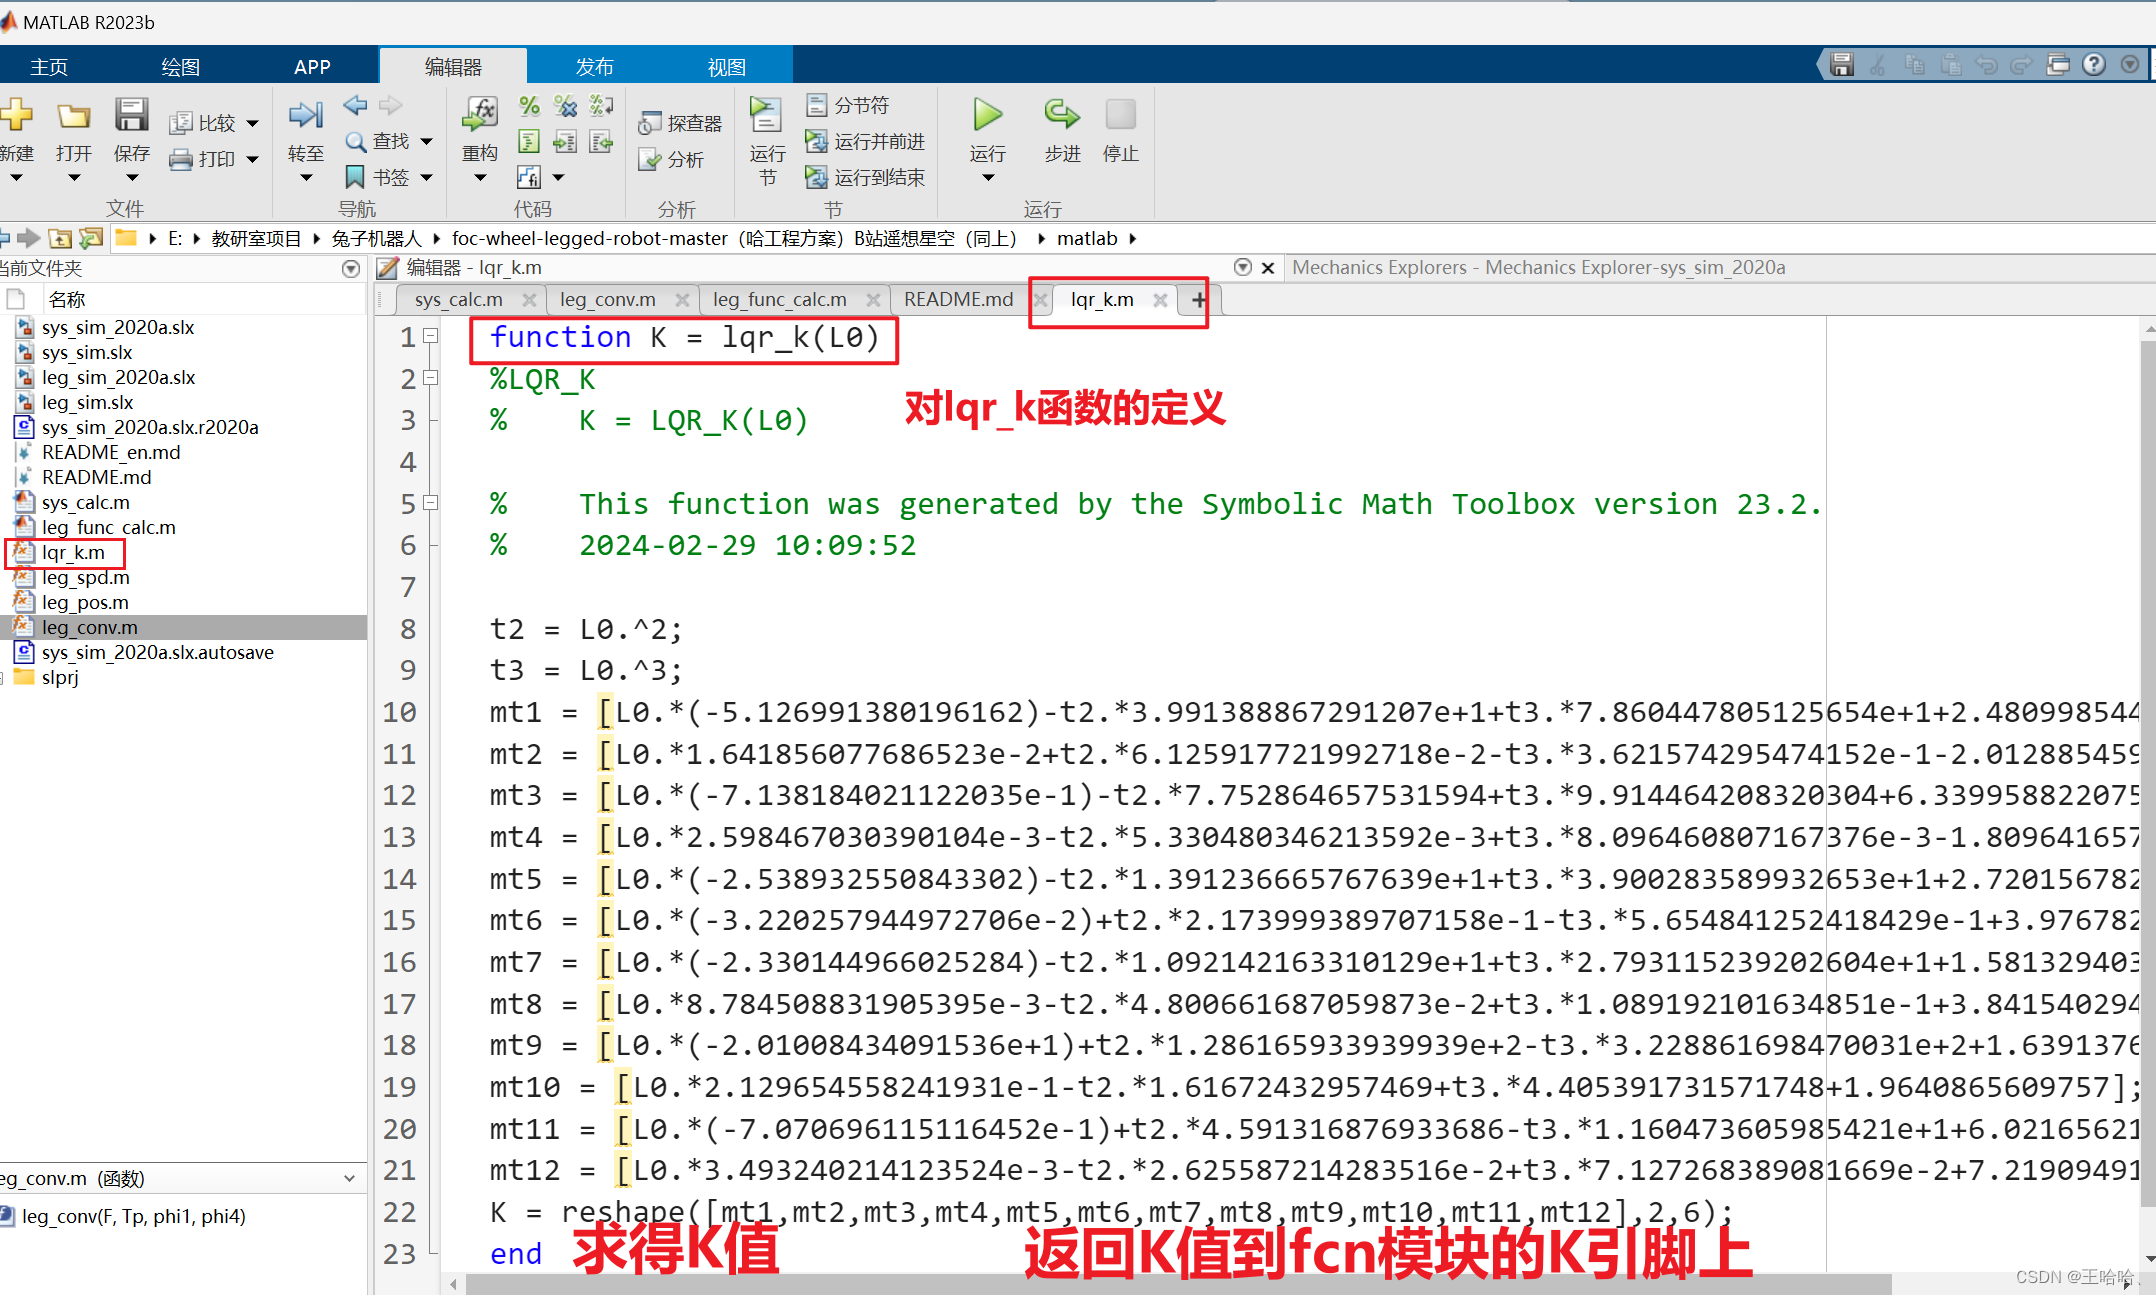The height and width of the screenshot is (1295, 2156).
Task: Expand the leg_conv.m details panel chevron
Action: point(349,1178)
